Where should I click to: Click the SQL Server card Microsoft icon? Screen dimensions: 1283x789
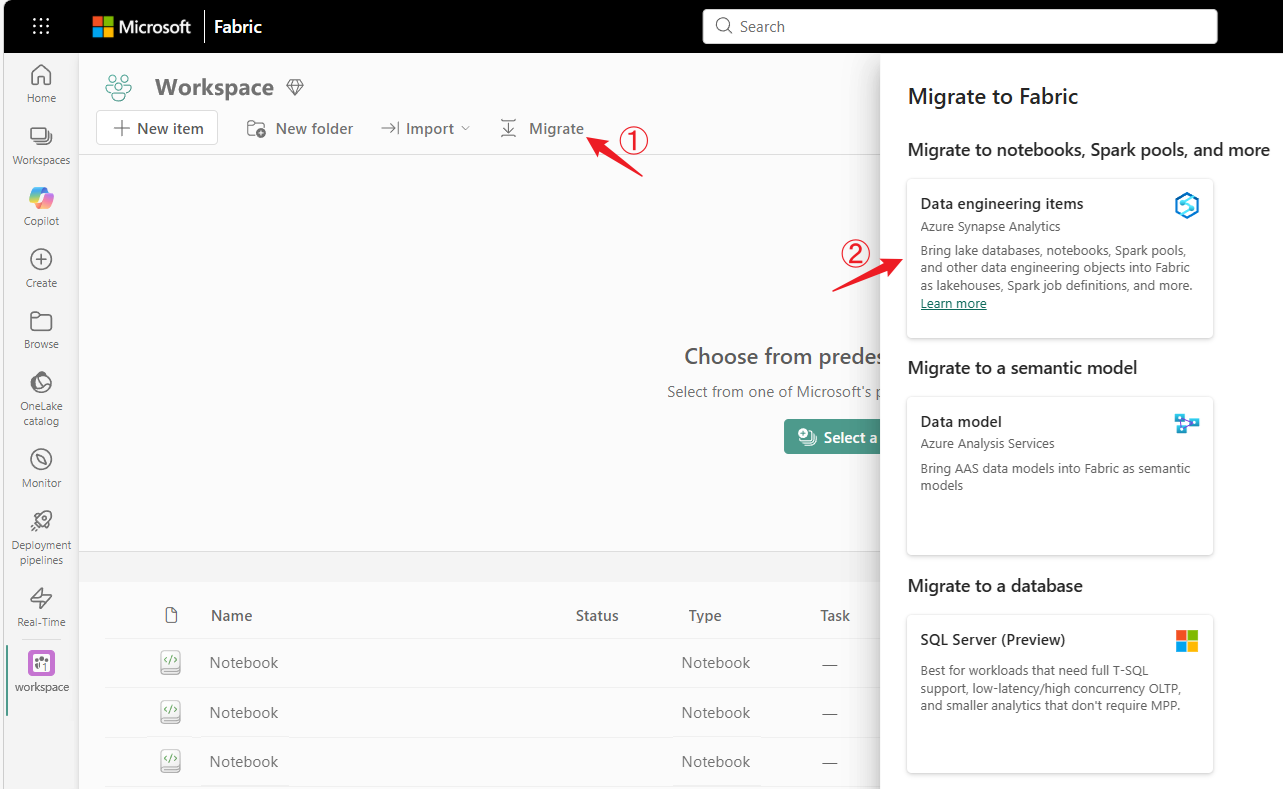pos(1187,641)
